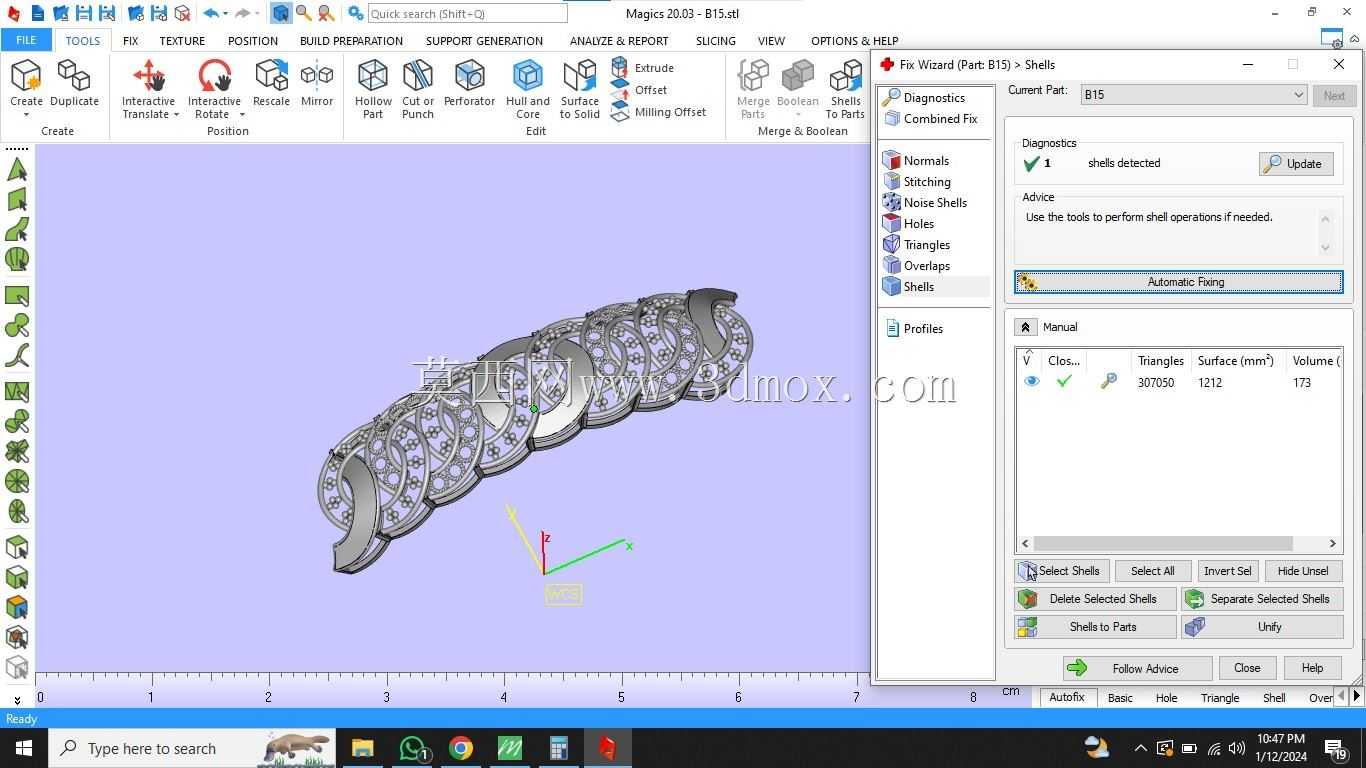This screenshot has height=768, width=1366.
Task: Open the settings gears icon in quick toolbar
Action: 355,14
